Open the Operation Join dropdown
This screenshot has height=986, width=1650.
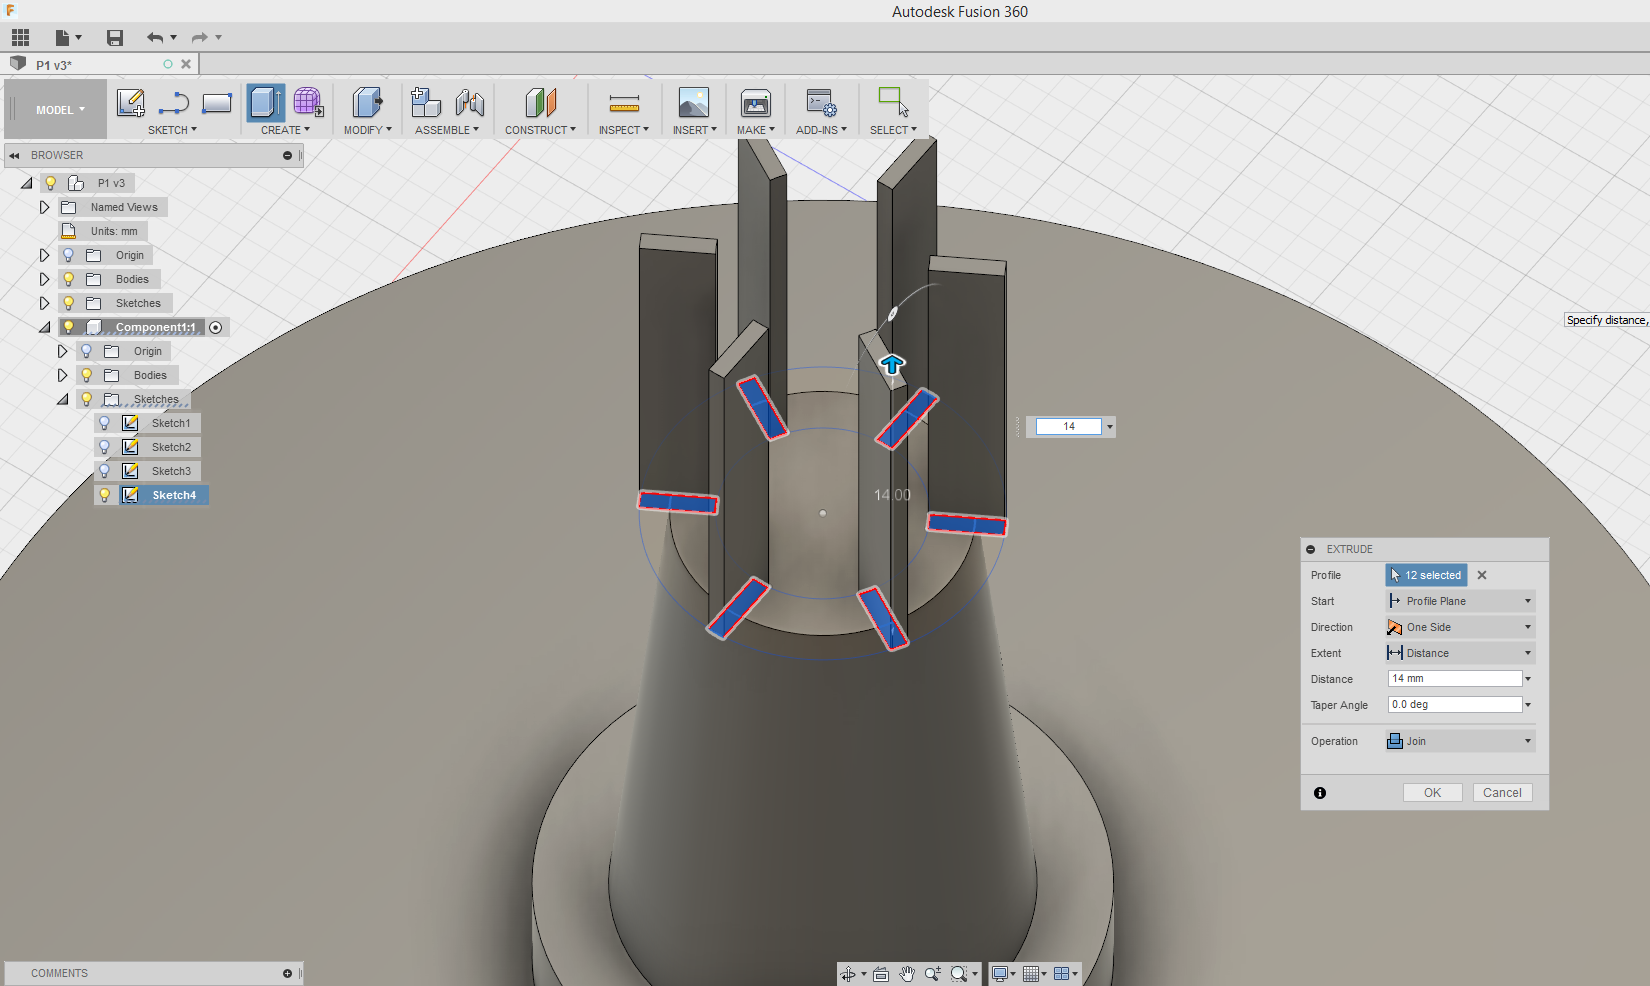[x=1460, y=741]
